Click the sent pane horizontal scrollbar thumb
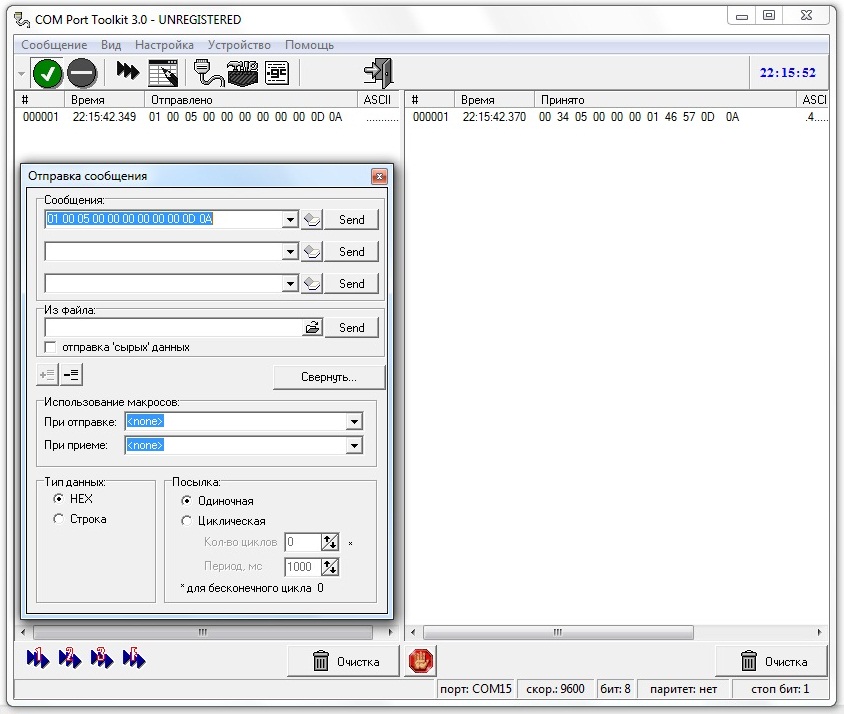Image resolution: width=844 pixels, height=714 pixels. pyautogui.click(x=203, y=632)
